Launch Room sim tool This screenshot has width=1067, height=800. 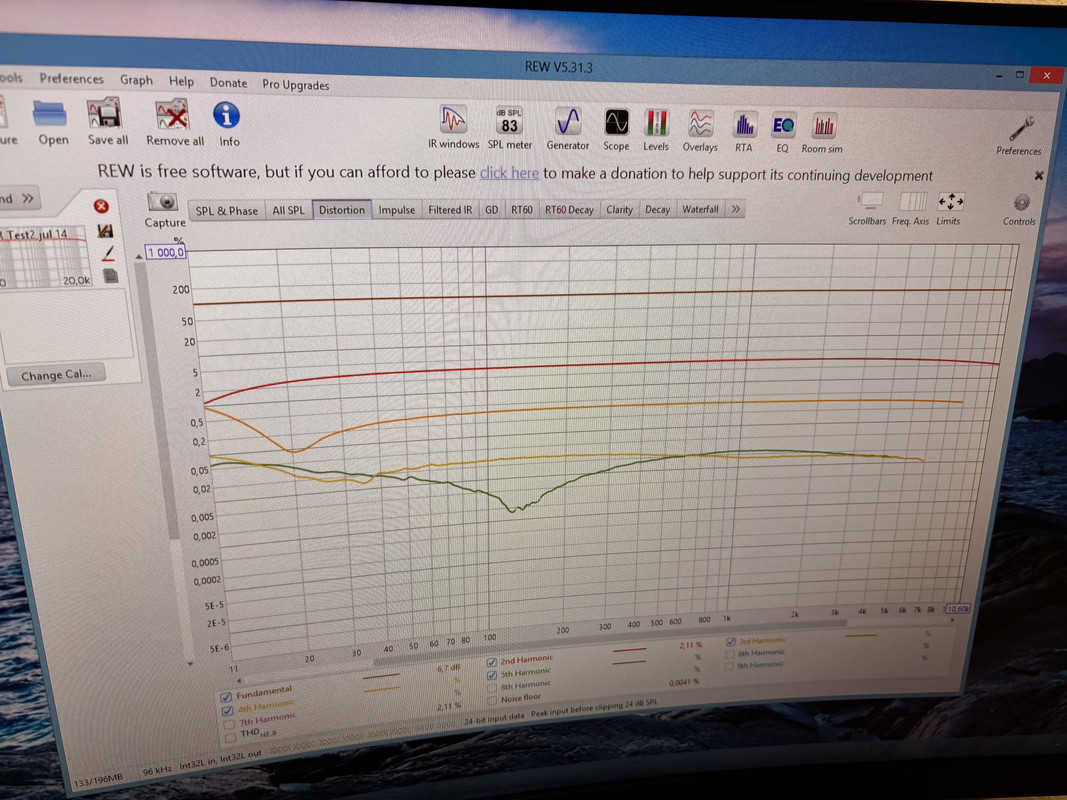(x=822, y=133)
